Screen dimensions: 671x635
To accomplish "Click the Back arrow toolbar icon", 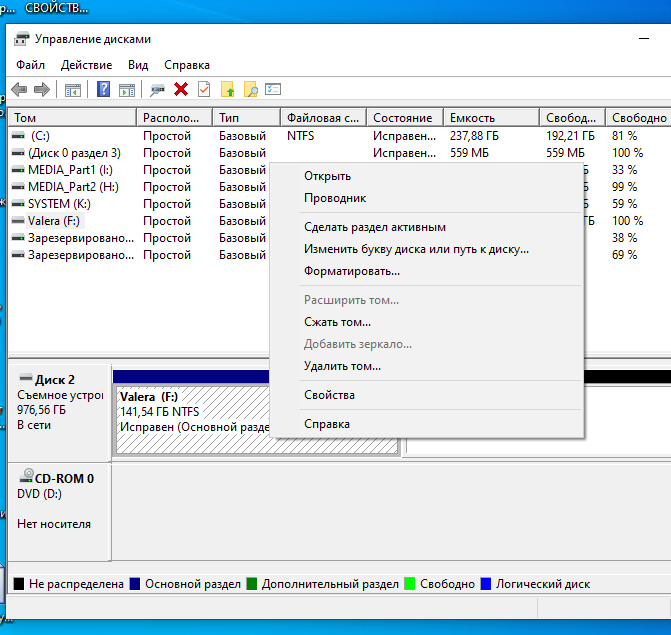I will pos(19,89).
